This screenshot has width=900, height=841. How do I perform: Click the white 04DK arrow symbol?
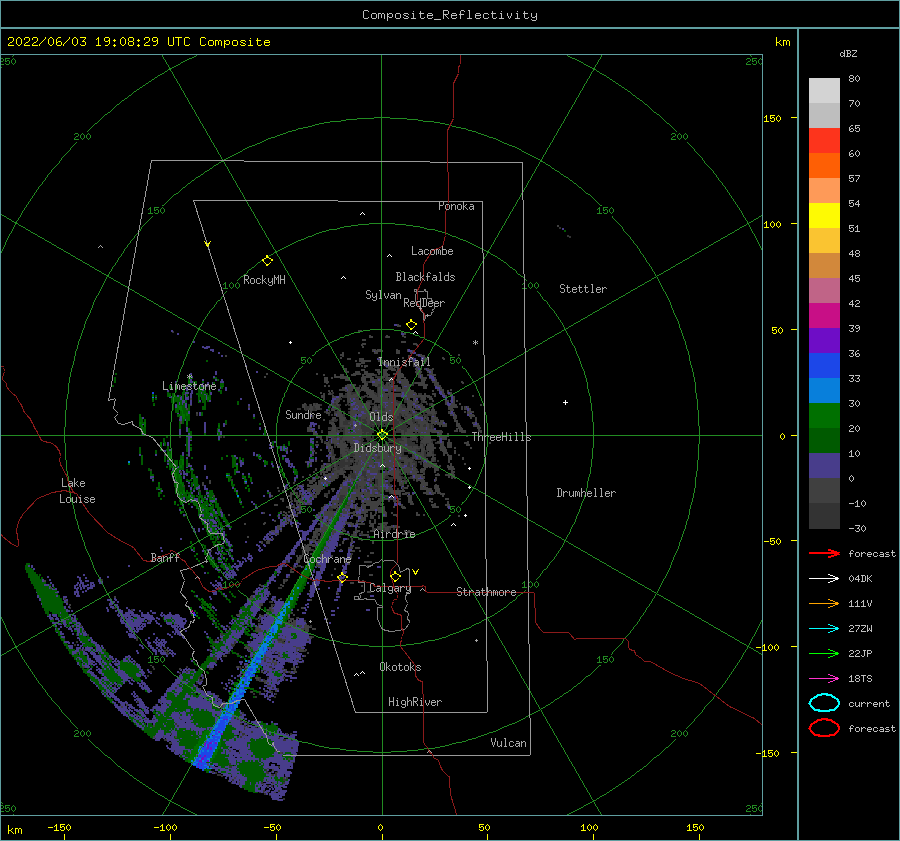click(x=824, y=578)
